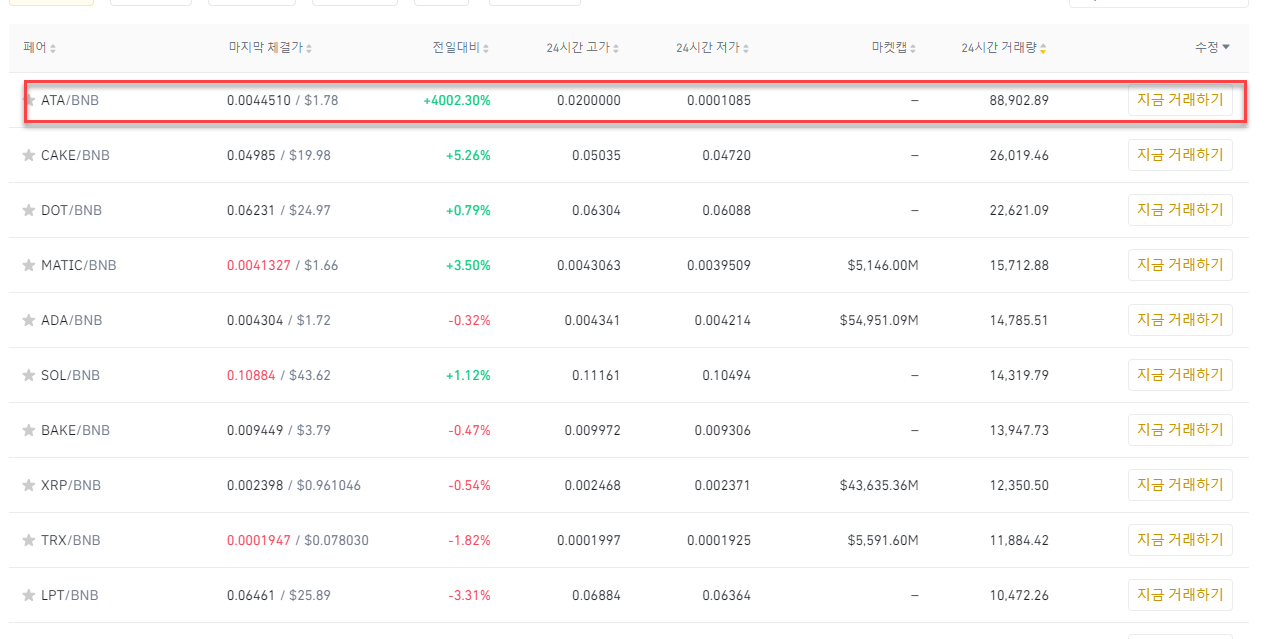Image resolution: width=1270 pixels, height=639 pixels.
Task: Click market cap $54,951.09M
Action: [880, 320]
